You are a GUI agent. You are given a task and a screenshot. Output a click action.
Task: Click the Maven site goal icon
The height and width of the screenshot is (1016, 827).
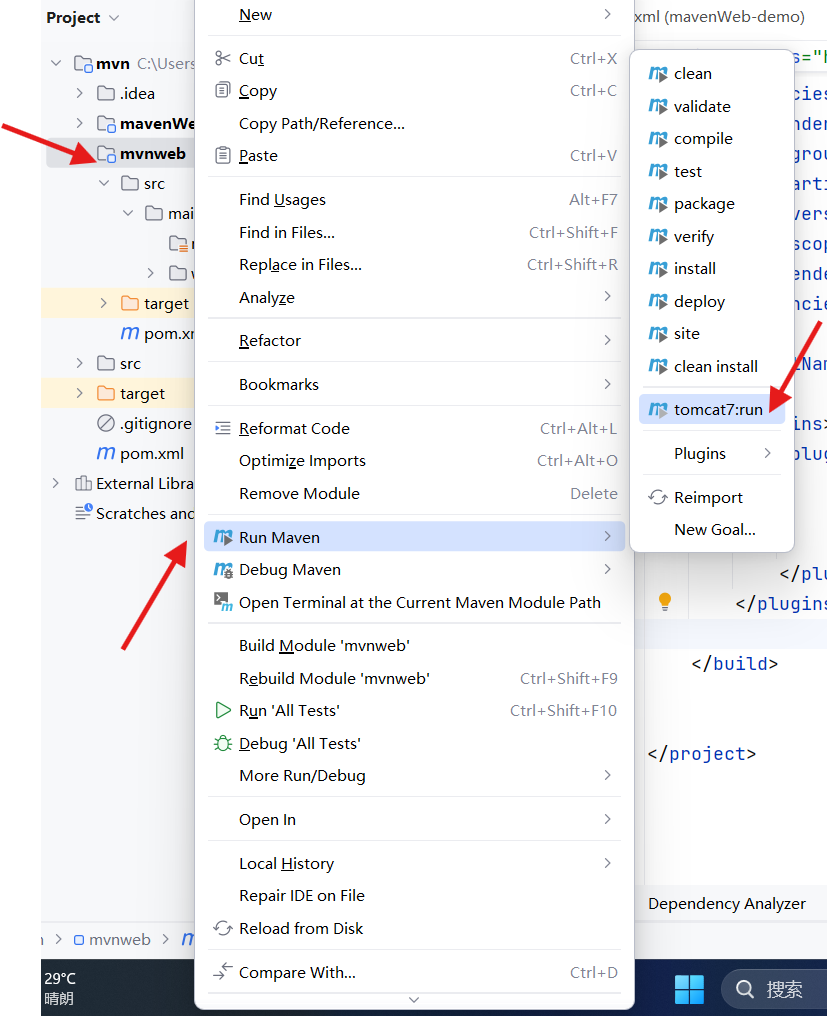tap(657, 334)
